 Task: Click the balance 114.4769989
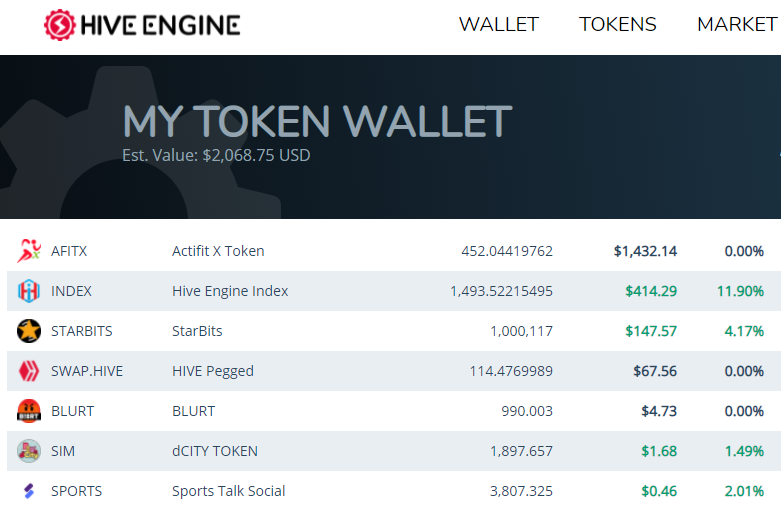click(x=511, y=371)
